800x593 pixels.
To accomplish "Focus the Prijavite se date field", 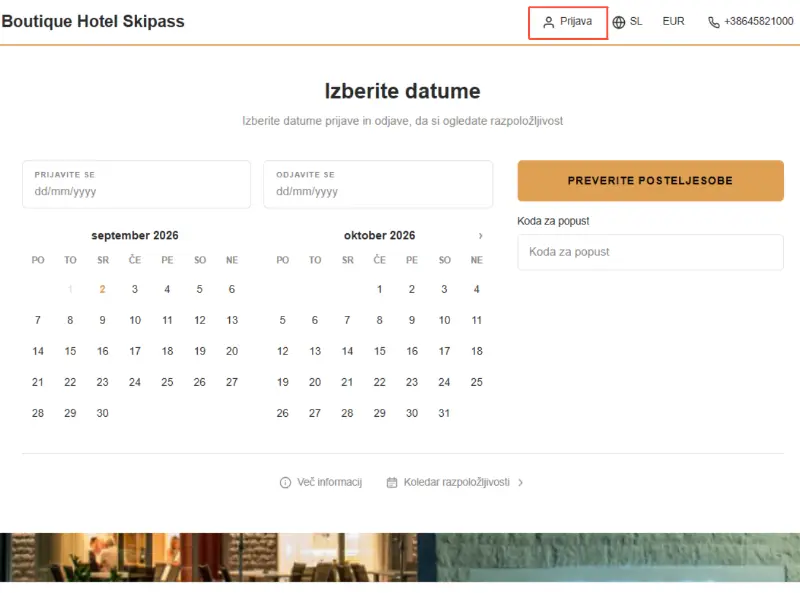I will pyautogui.click(x=137, y=184).
